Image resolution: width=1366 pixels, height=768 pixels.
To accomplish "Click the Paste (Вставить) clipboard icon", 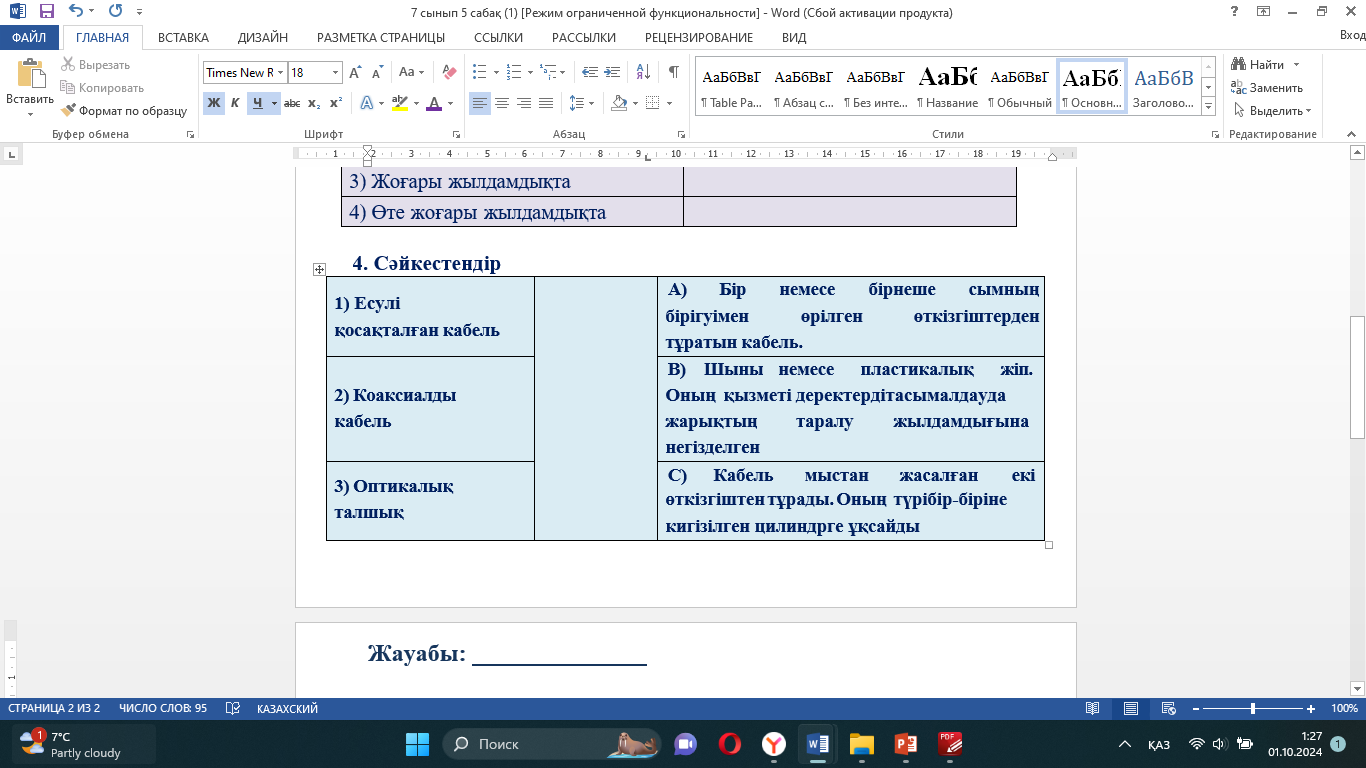I will click(x=30, y=75).
